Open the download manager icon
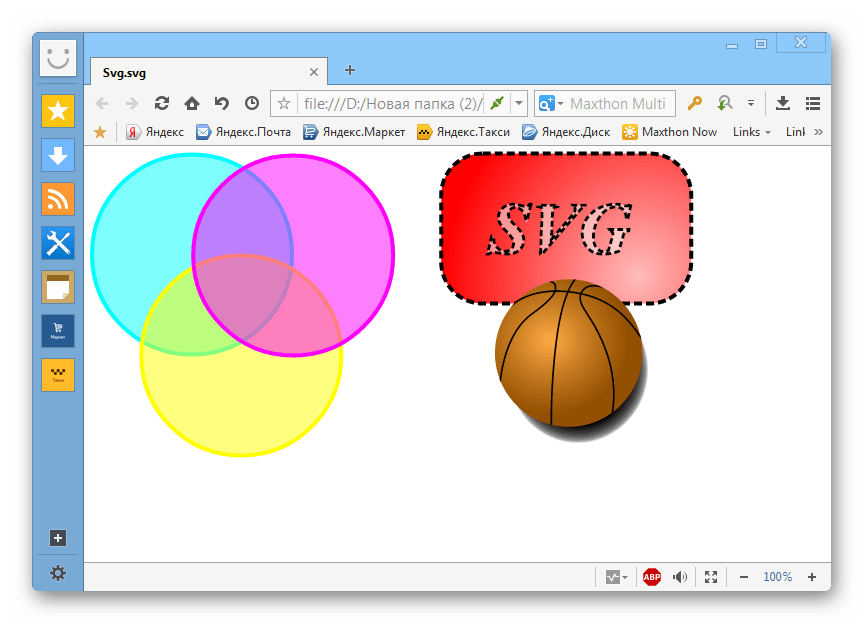This screenshot has width=864, height=624. tap(782, 103)
